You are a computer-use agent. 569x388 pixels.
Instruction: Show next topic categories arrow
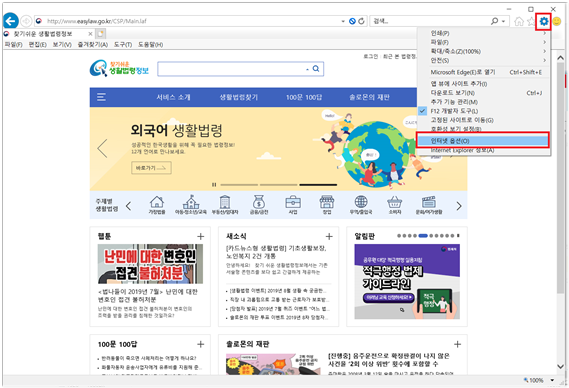(x=459, y=206)
